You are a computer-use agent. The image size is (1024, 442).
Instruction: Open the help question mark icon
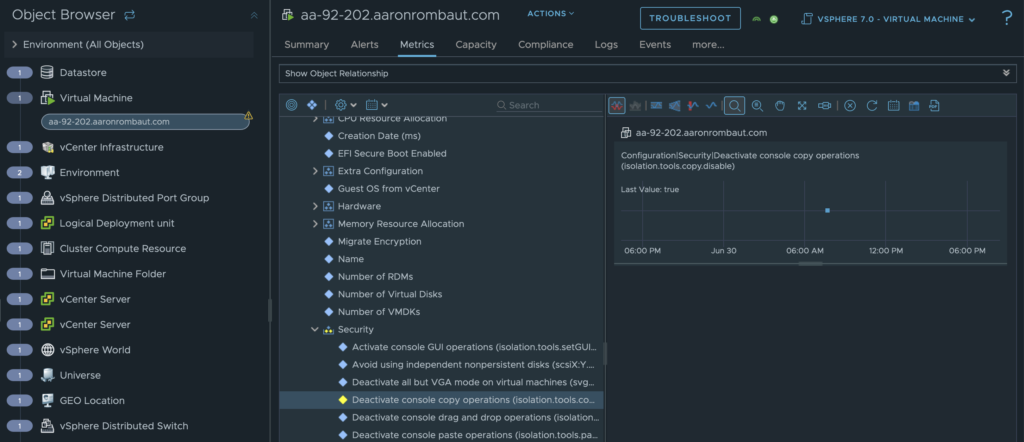click(x=1006, y=18)
